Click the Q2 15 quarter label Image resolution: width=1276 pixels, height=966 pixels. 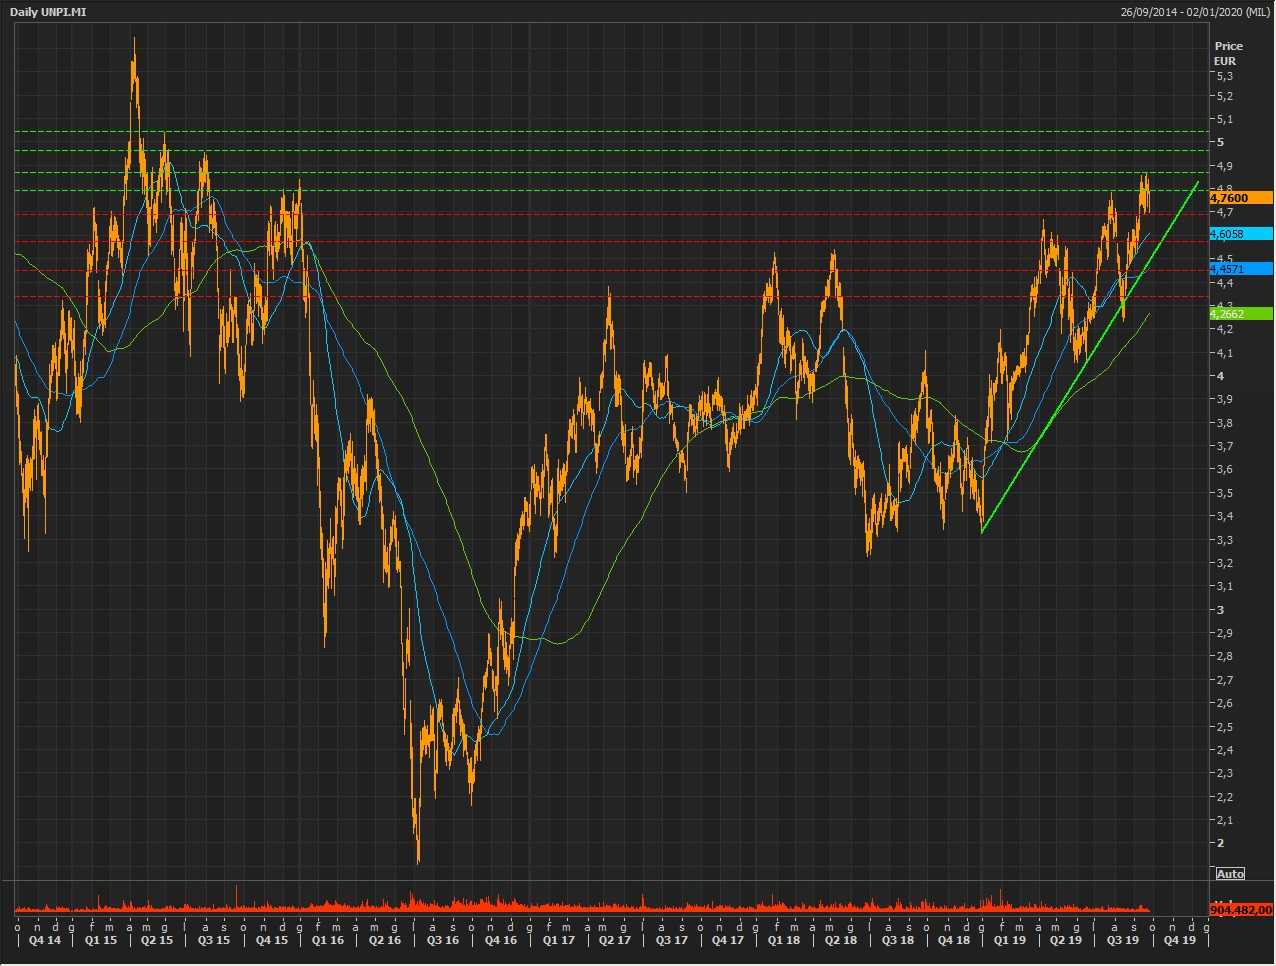tap(157, 940)
